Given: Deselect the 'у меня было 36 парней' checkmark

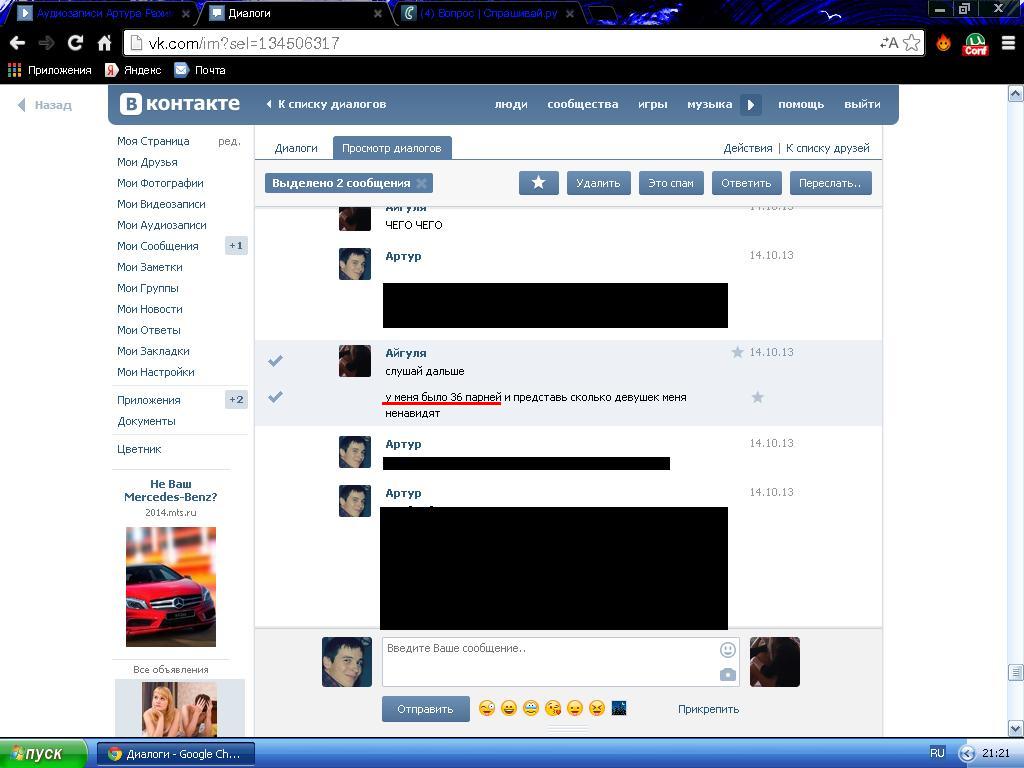Looking at the screenshot, I should [x=276, y=396].
